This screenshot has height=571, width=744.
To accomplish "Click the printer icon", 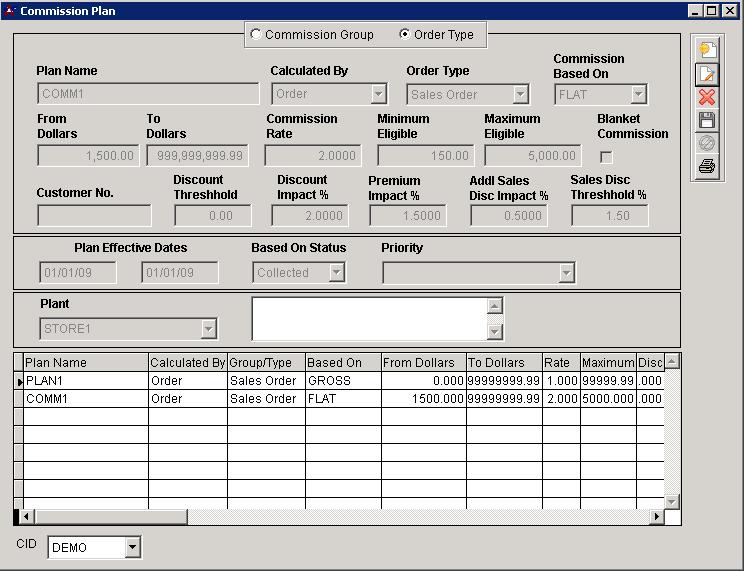I will 707,167.
